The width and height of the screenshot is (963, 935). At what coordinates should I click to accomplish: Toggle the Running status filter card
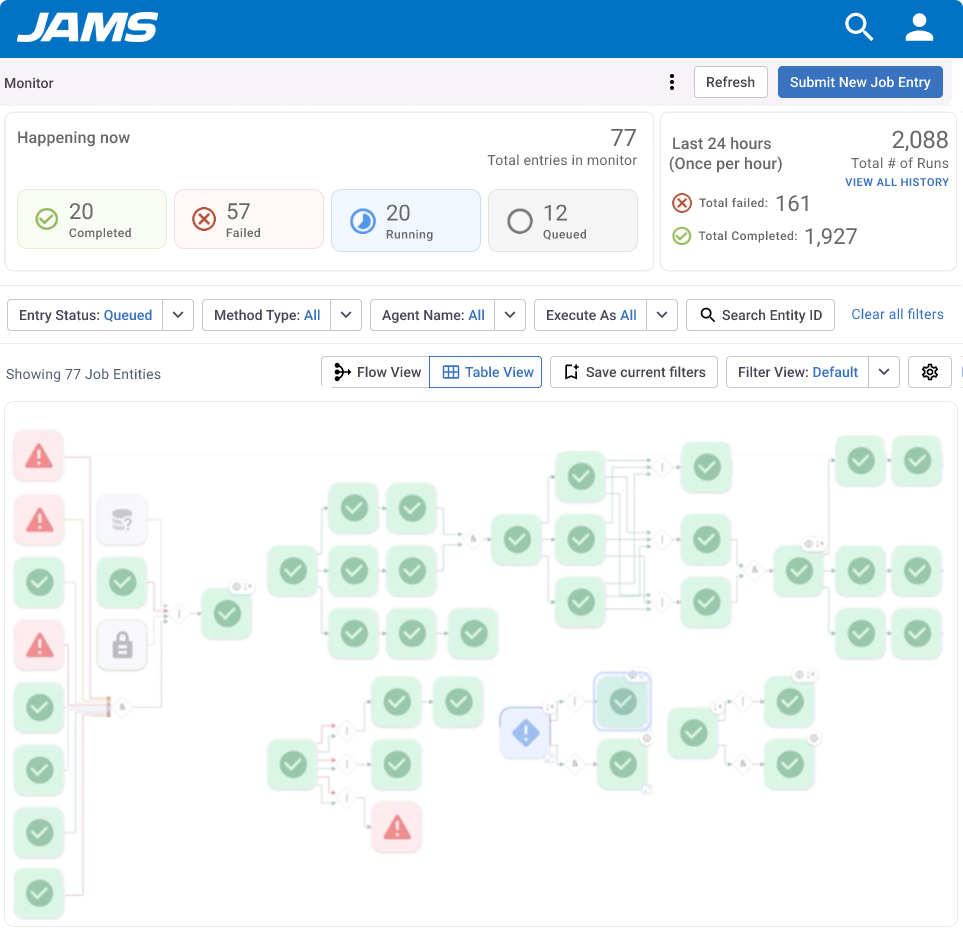(405, 219)
